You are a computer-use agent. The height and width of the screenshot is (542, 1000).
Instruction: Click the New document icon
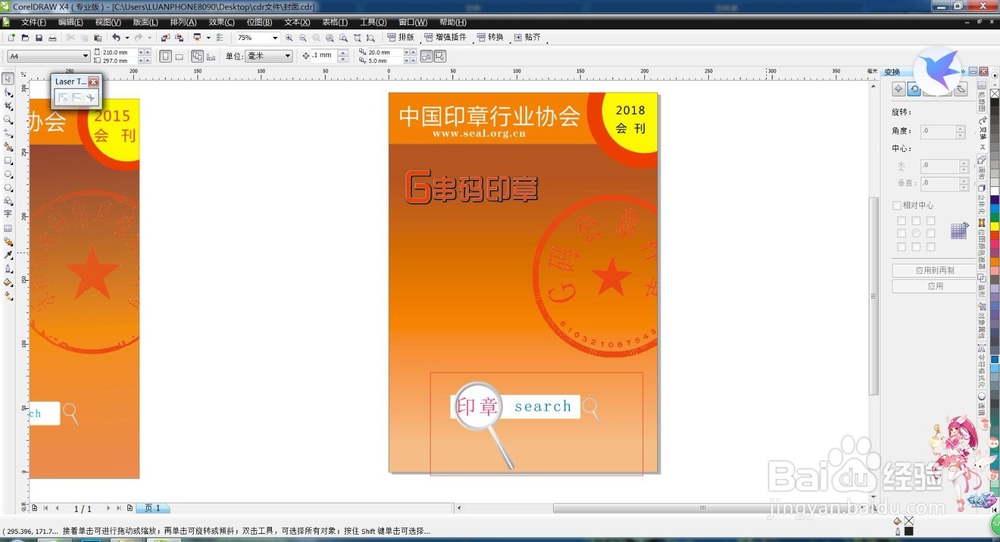11,38
